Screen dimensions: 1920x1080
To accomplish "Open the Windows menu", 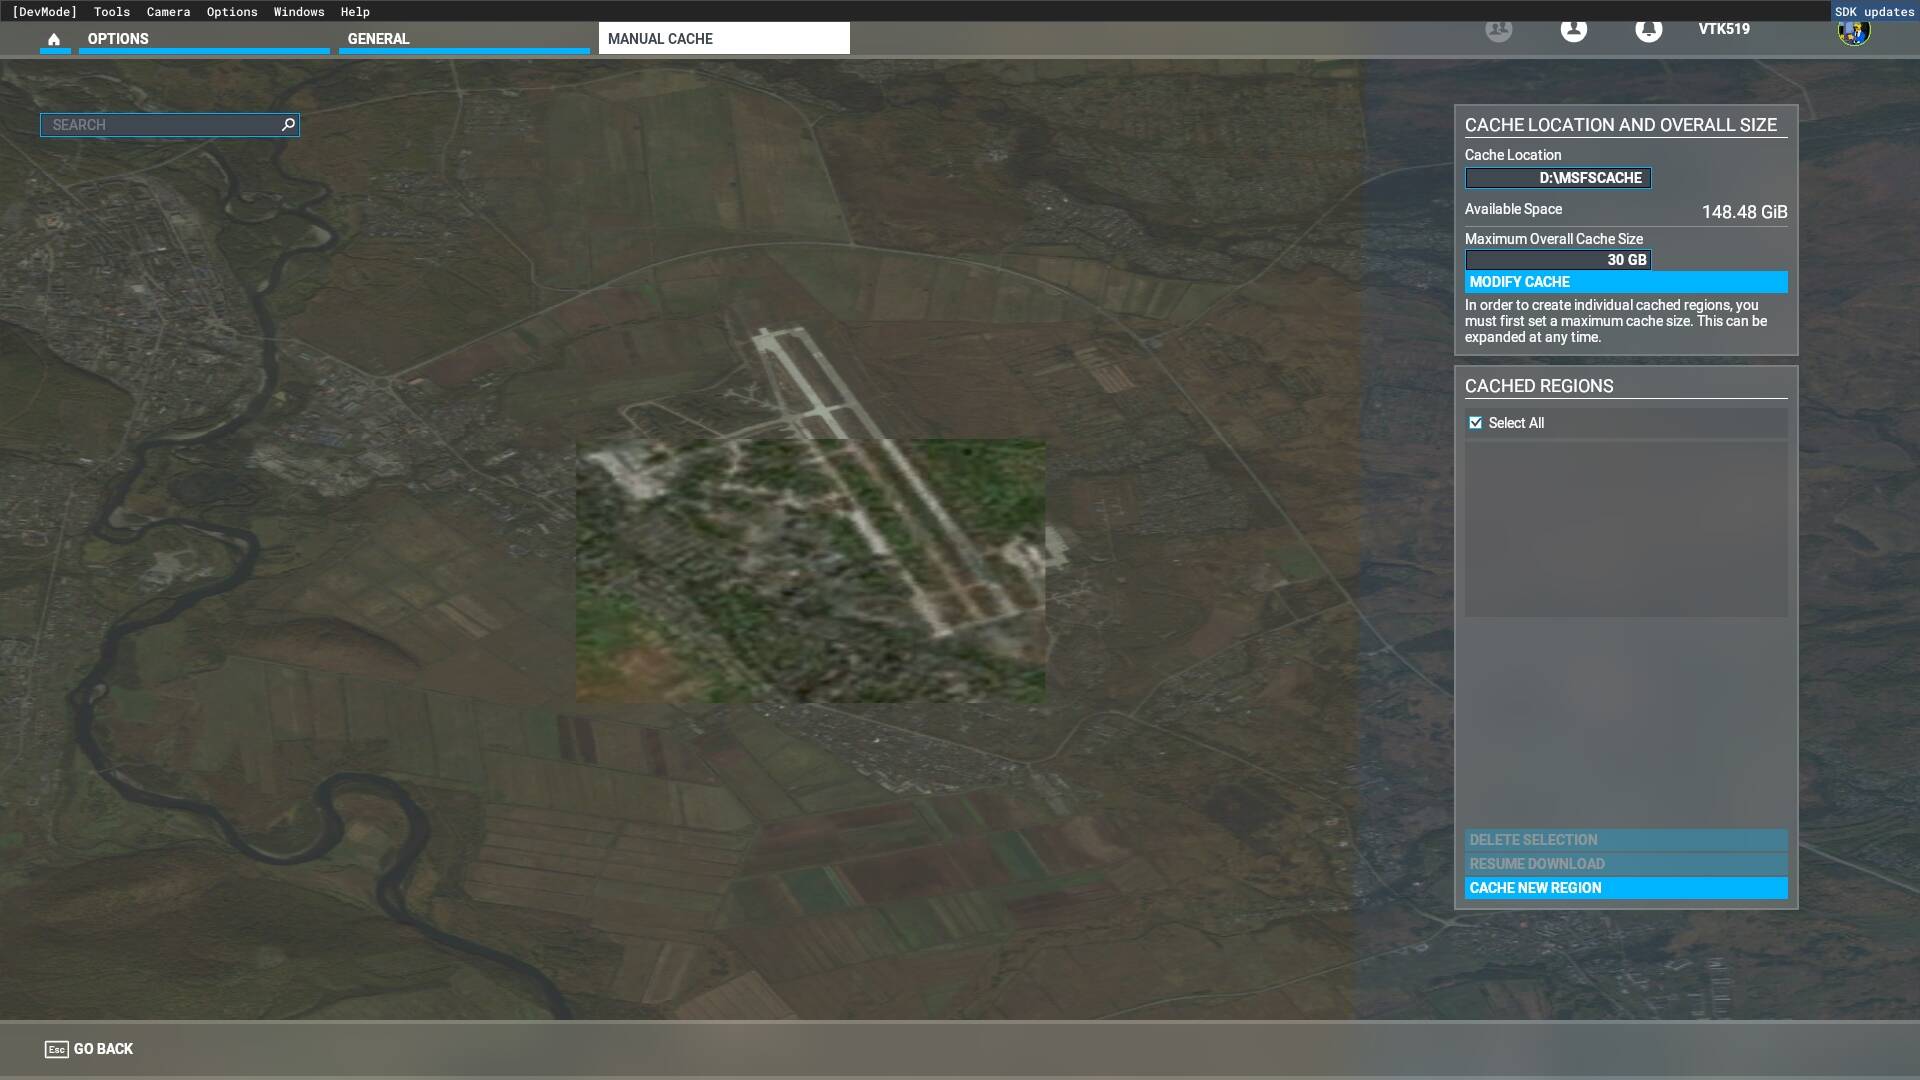I will (299, 12).
